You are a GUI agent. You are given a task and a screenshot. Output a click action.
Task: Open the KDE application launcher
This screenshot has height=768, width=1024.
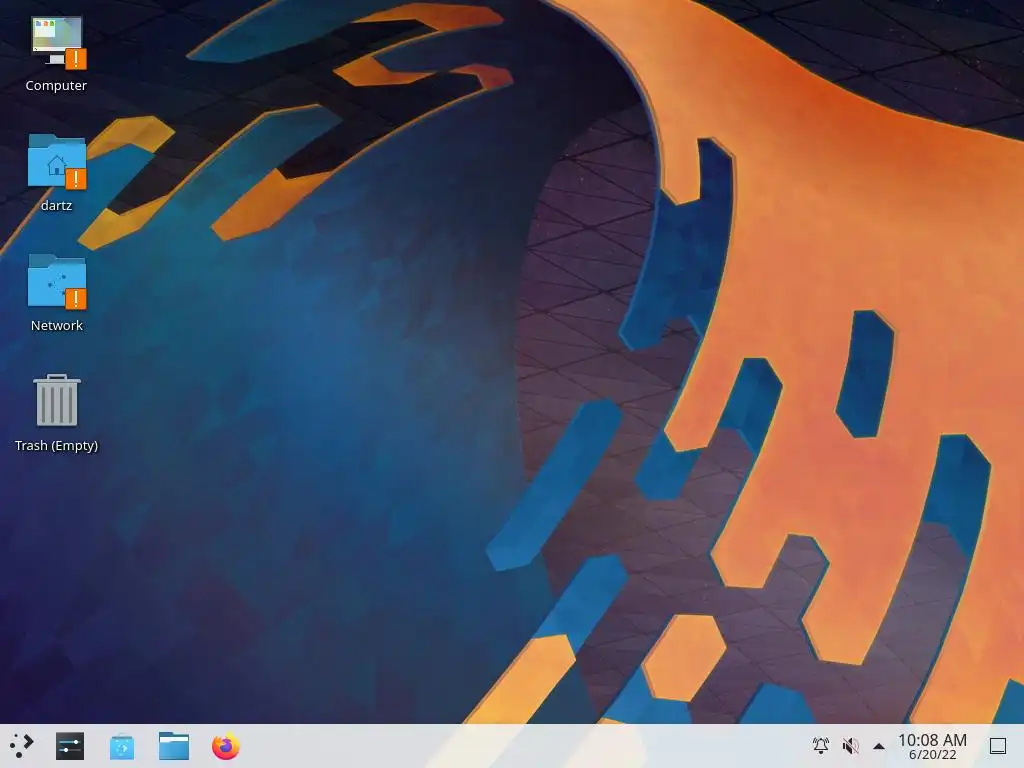(x=22, y=746)
